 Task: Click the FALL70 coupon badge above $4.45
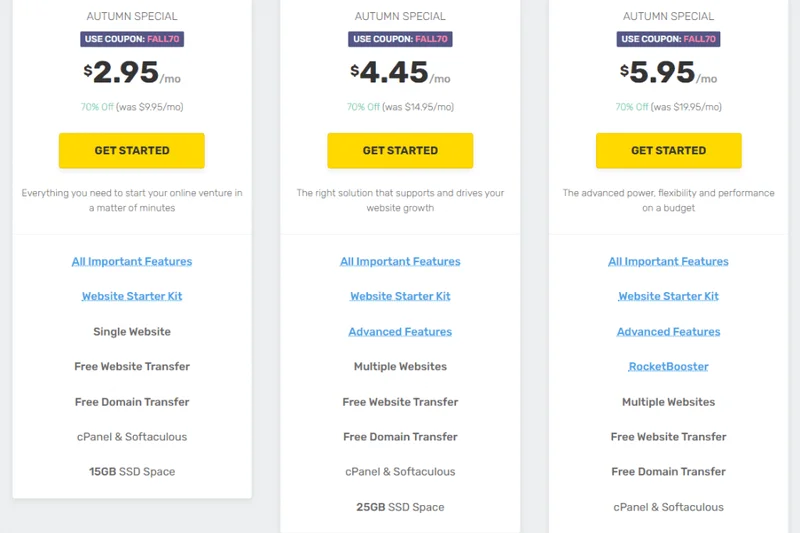click(400, 39)
